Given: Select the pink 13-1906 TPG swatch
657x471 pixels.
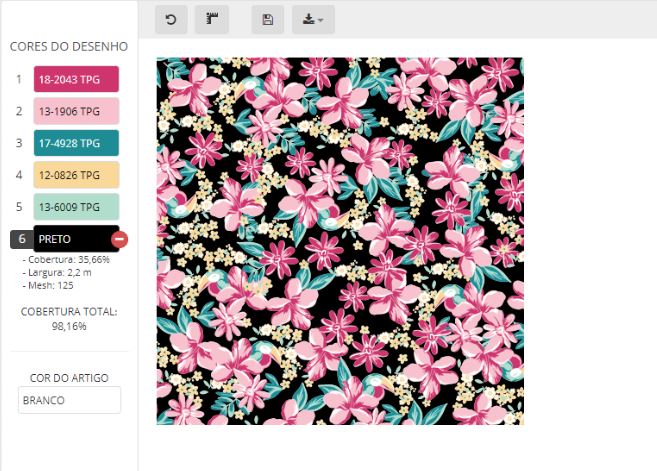Looking at the screenshot, I should point(76,111).
